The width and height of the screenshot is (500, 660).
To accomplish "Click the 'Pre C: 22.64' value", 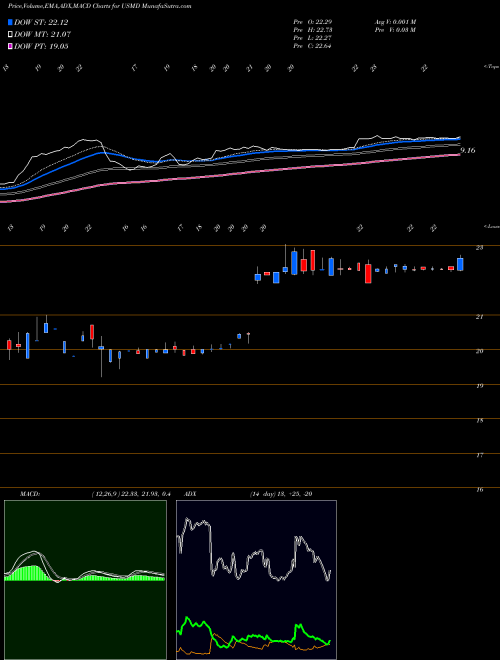I will [313, 46].
